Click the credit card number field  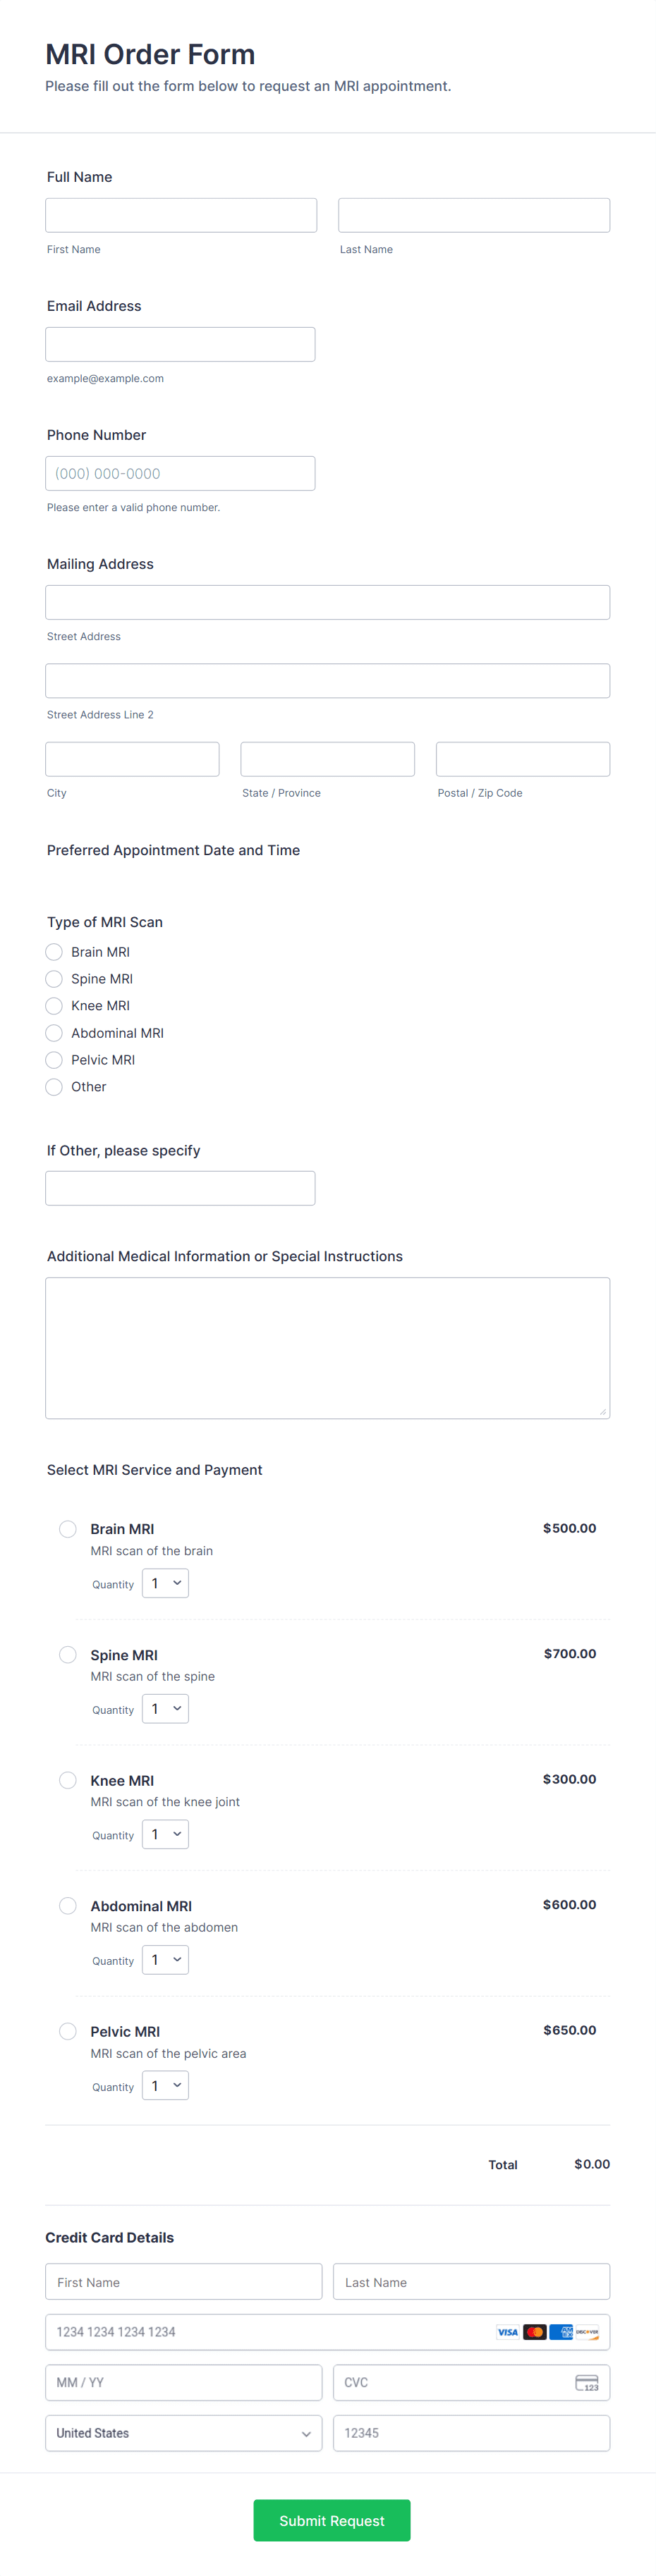pyautogui.click(x=250, y=2331)
